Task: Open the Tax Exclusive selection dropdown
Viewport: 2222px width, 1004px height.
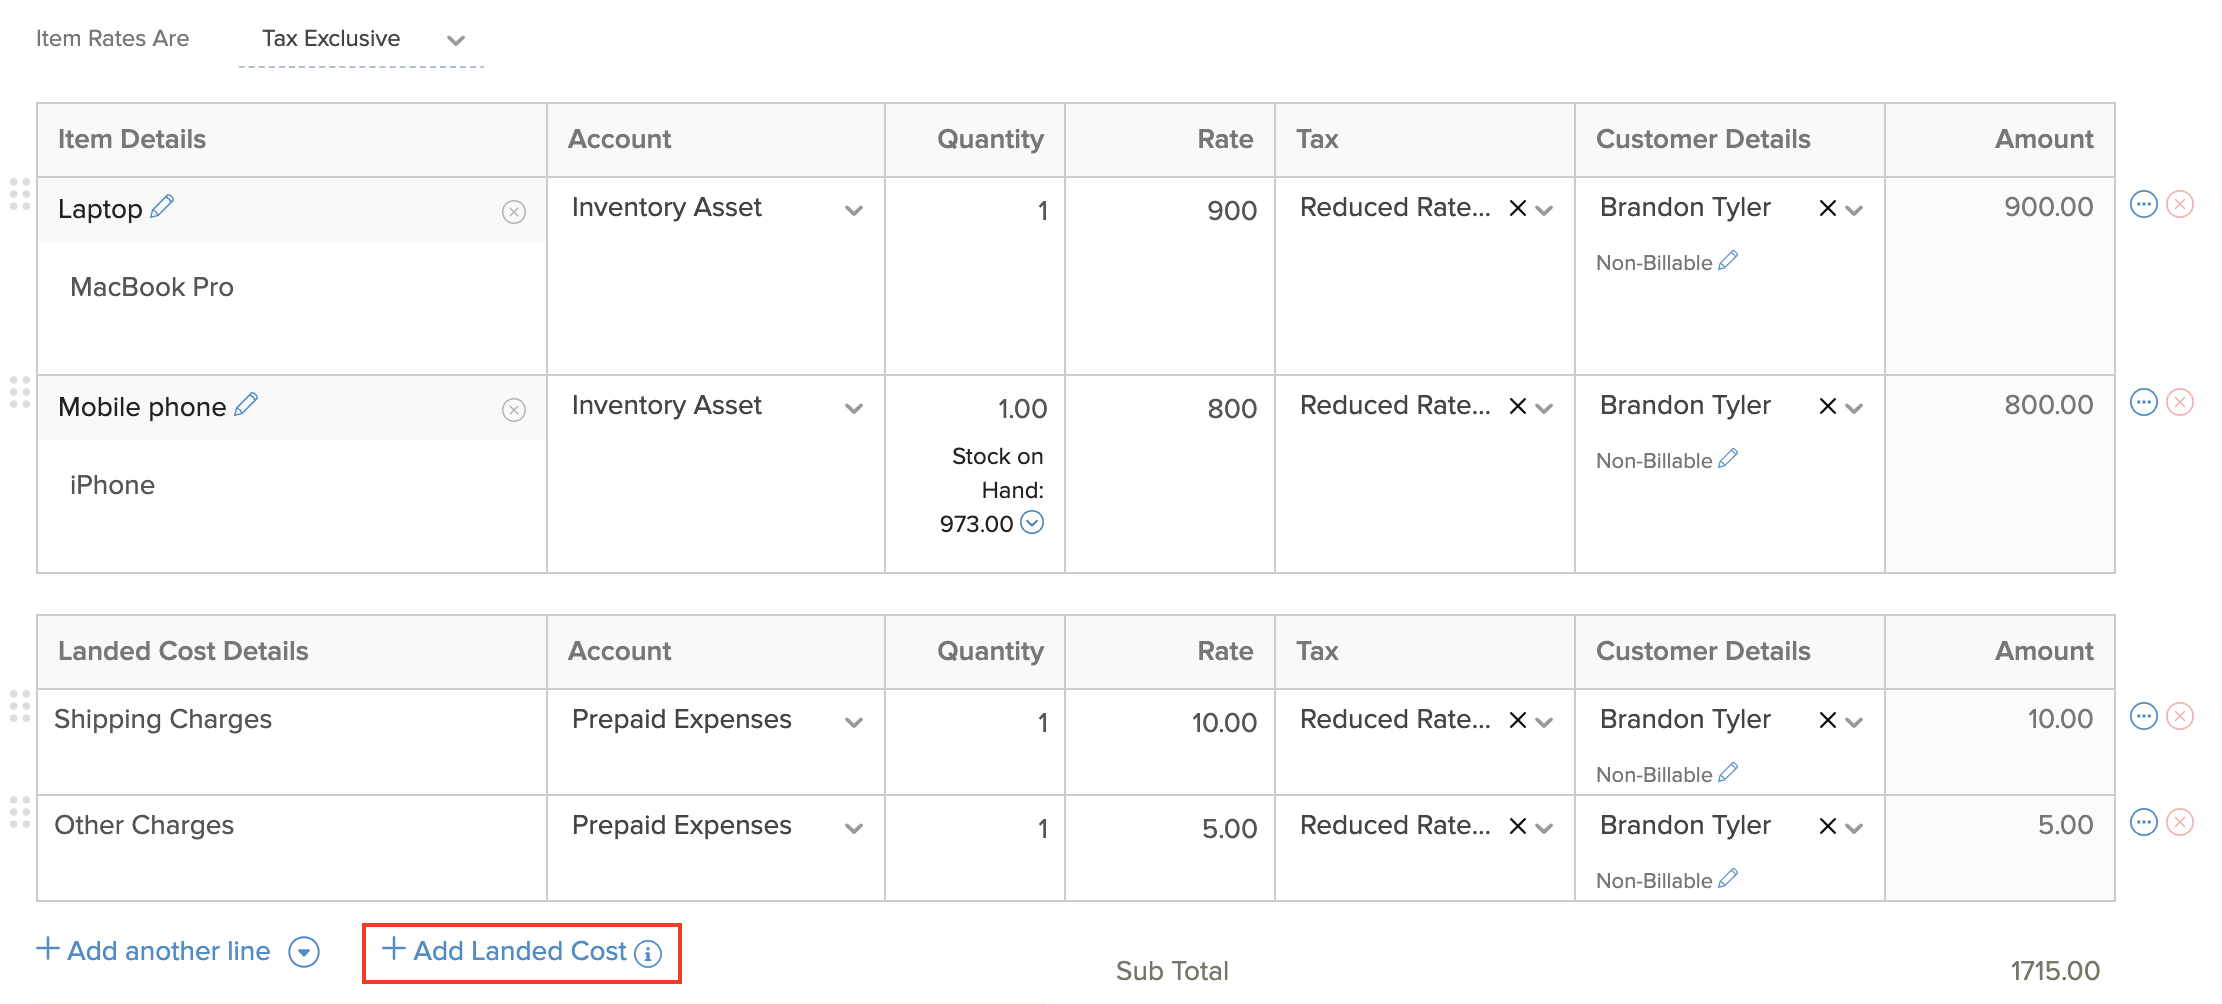Action: (x=455, y=40)
